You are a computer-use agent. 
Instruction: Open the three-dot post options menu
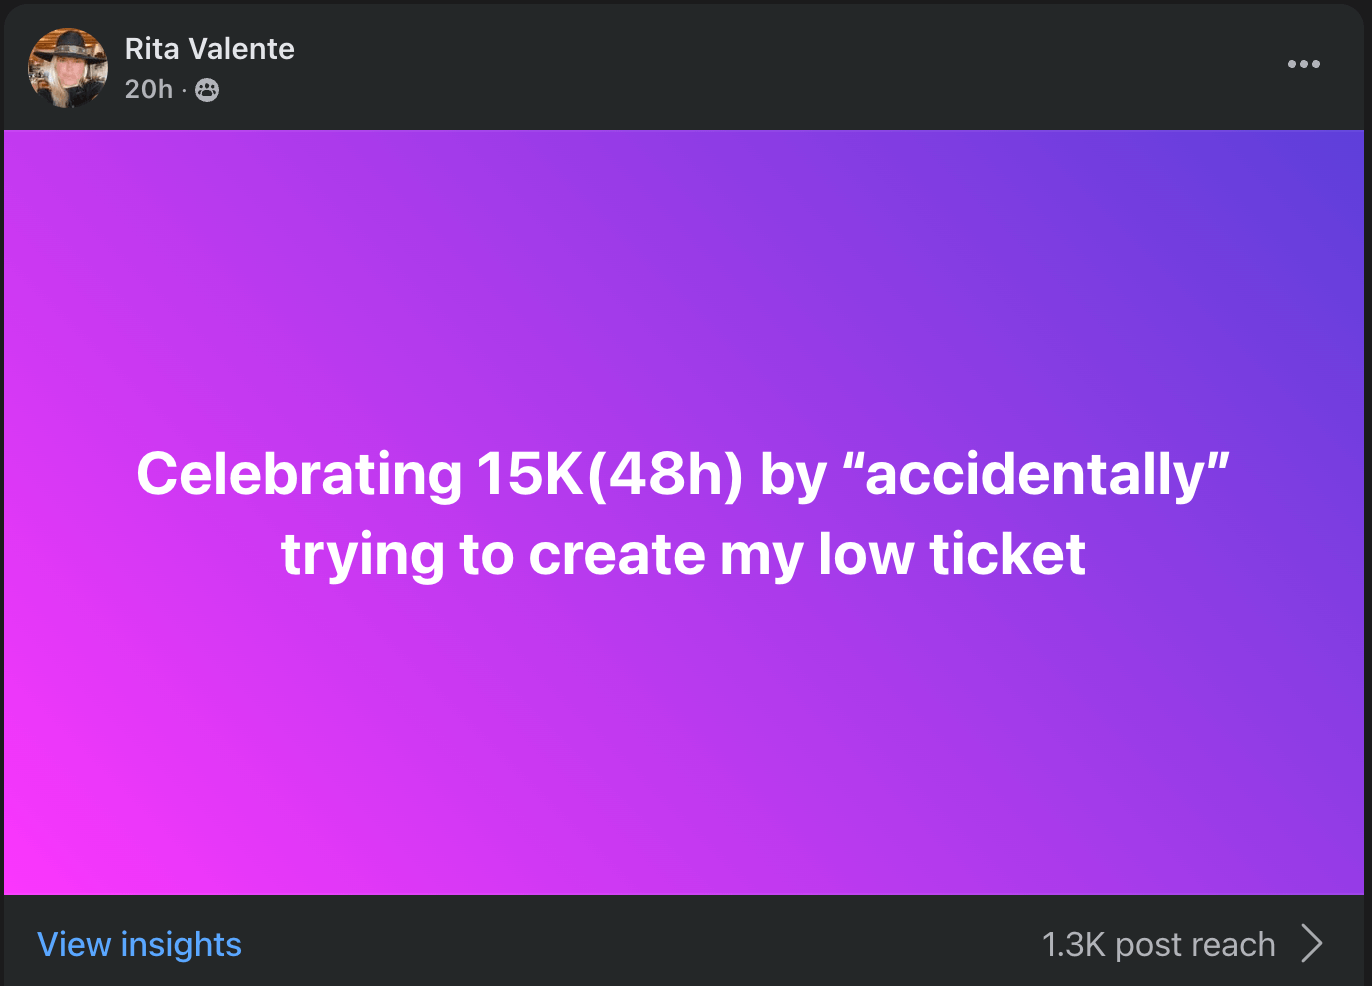click(1303, 64)
